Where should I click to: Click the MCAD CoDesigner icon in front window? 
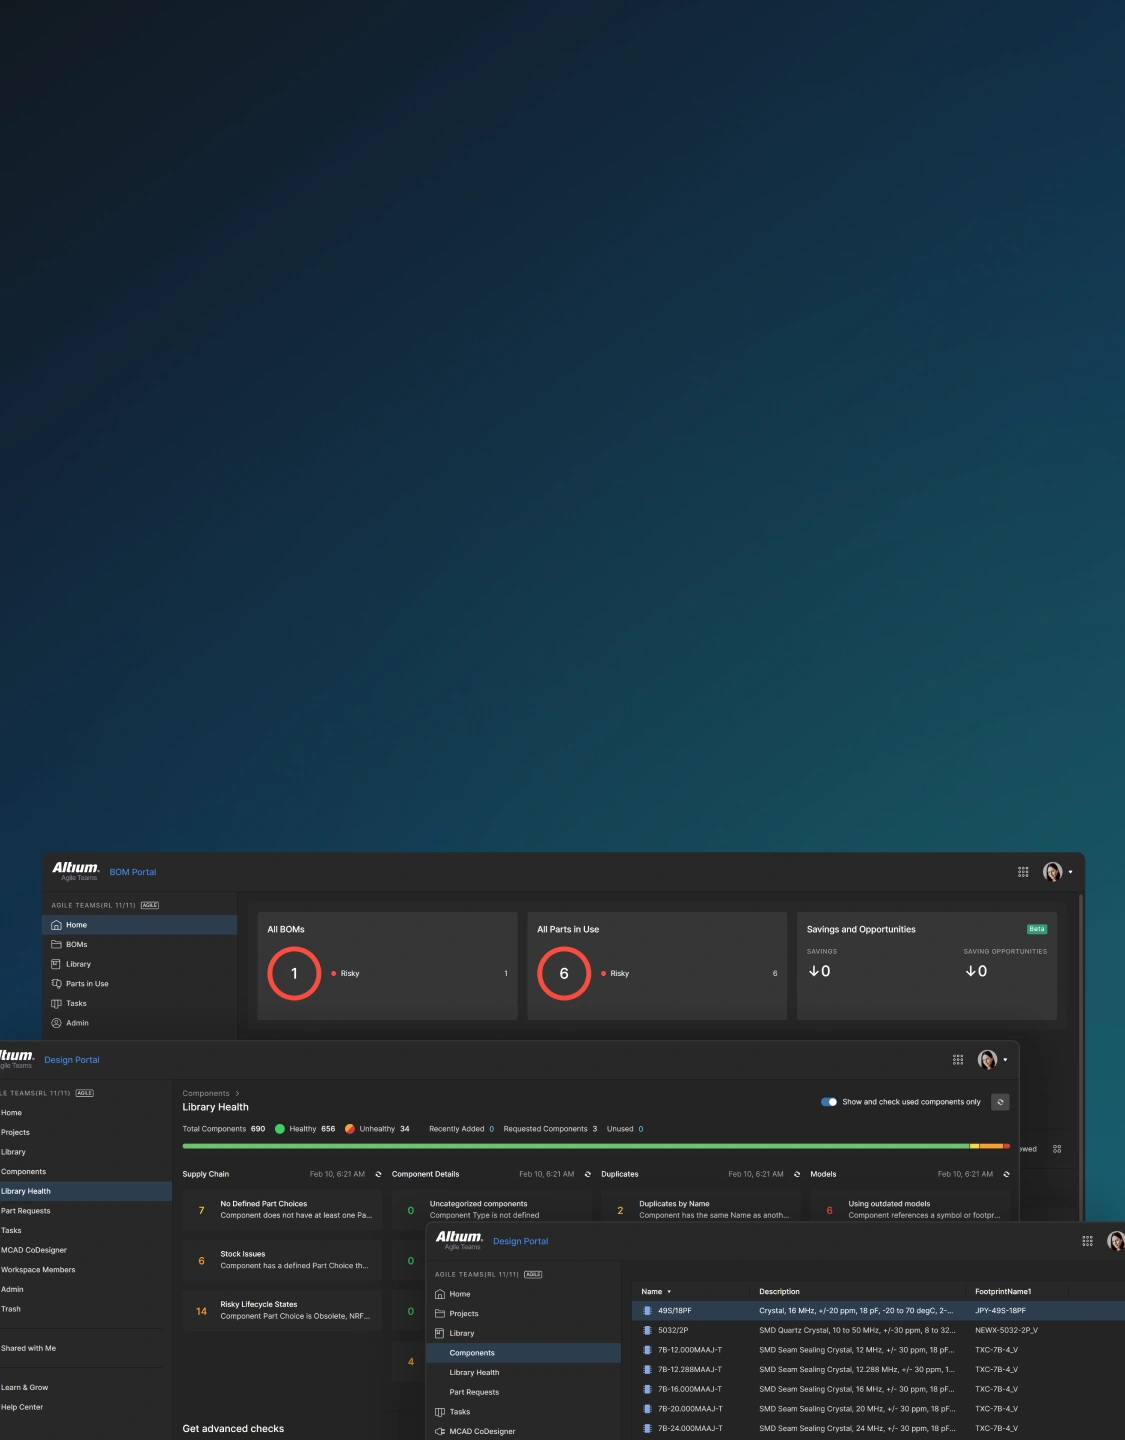(x=440, y=1431)
